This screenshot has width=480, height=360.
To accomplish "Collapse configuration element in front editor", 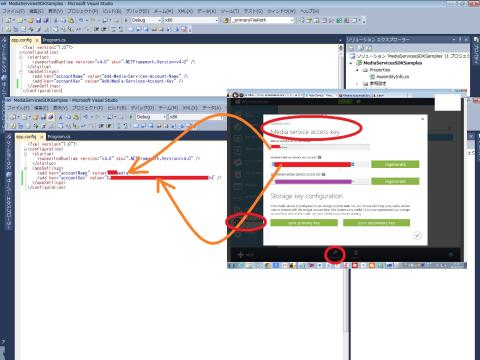I will [x=26, y=149].
